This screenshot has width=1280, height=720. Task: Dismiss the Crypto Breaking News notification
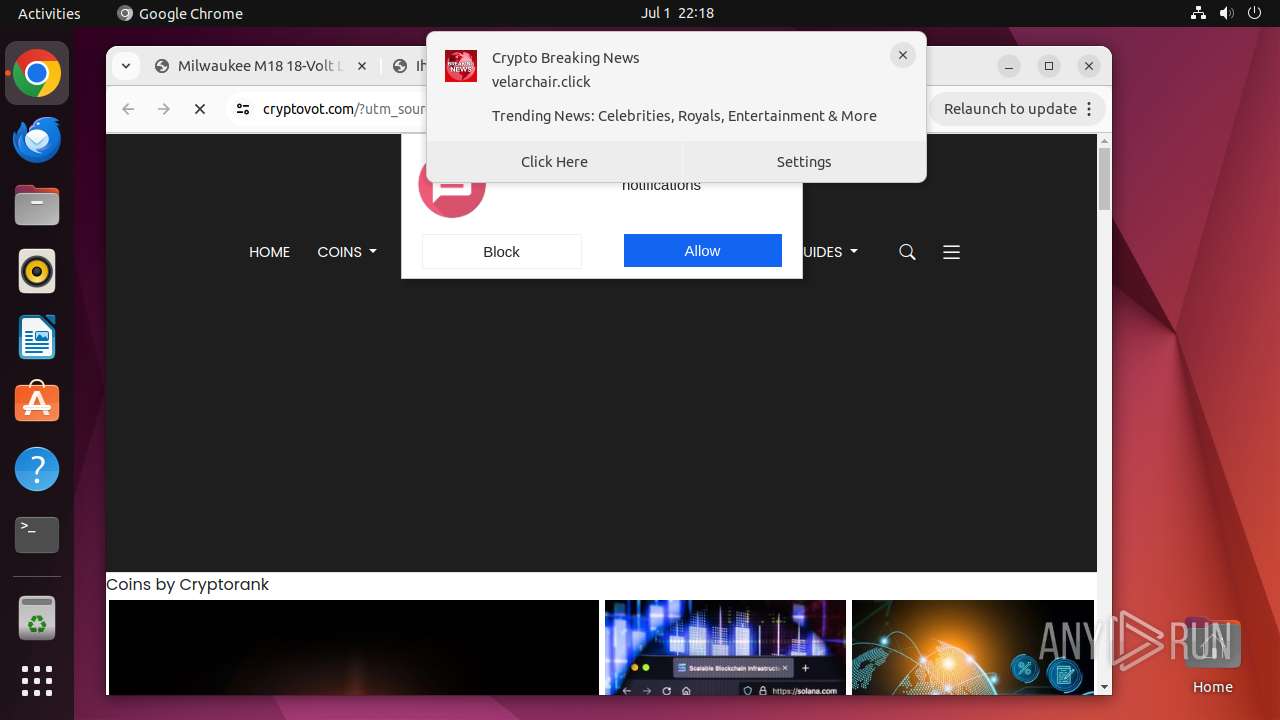(x=902, y=56)
